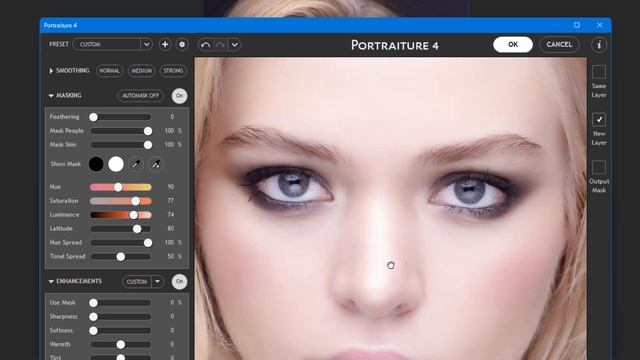Maximize the Portraiture 4 window
640x360 pixels.
[577, 25]
